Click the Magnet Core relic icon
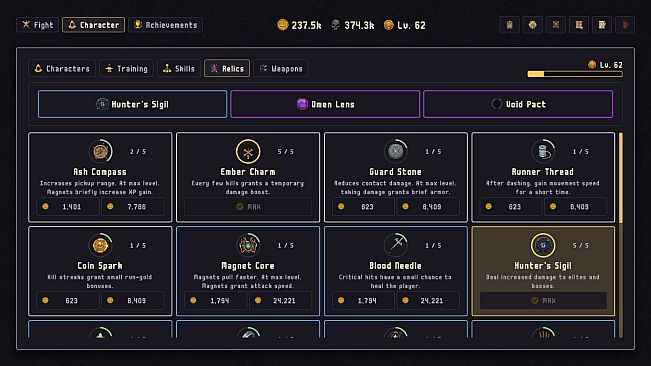 point(248,245)
